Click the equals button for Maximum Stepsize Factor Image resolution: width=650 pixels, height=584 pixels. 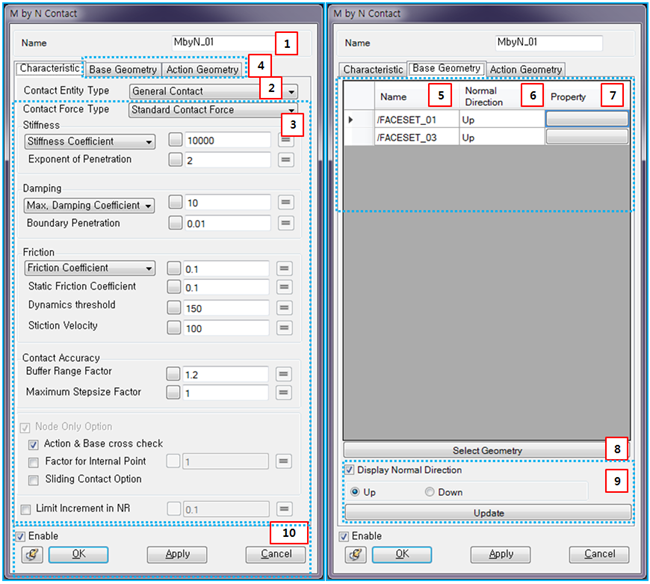(x=284, y=393)
